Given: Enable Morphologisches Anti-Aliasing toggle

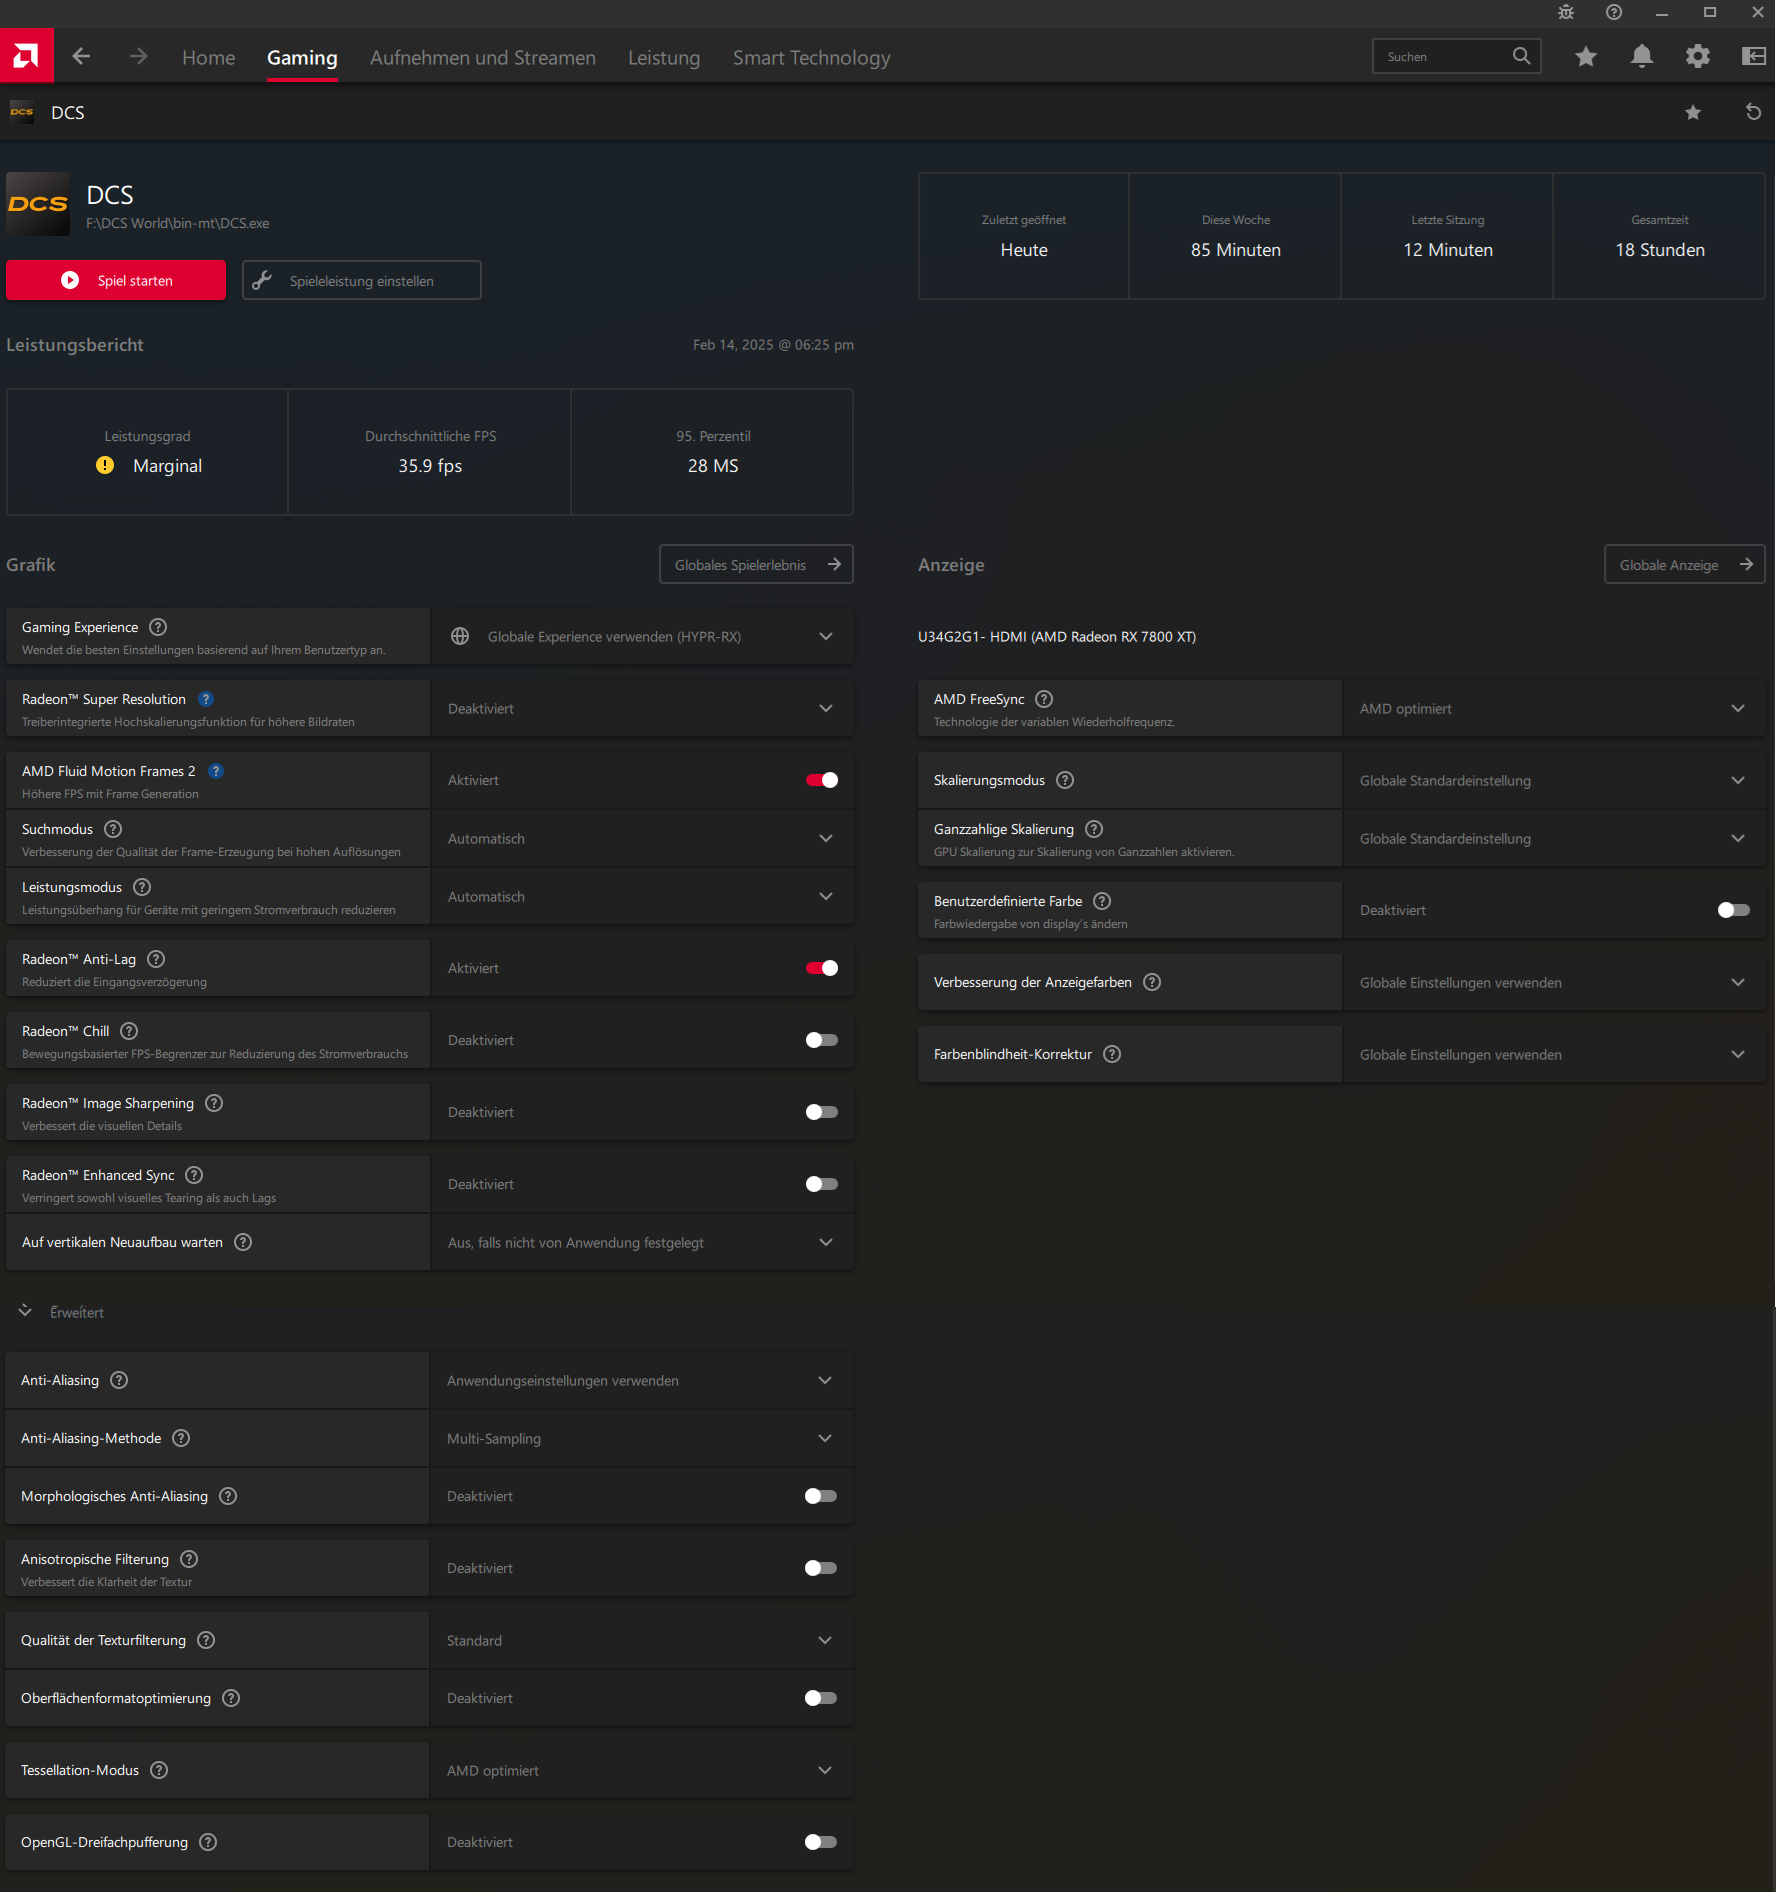Looking at the screenshot, I should 821,1496.
